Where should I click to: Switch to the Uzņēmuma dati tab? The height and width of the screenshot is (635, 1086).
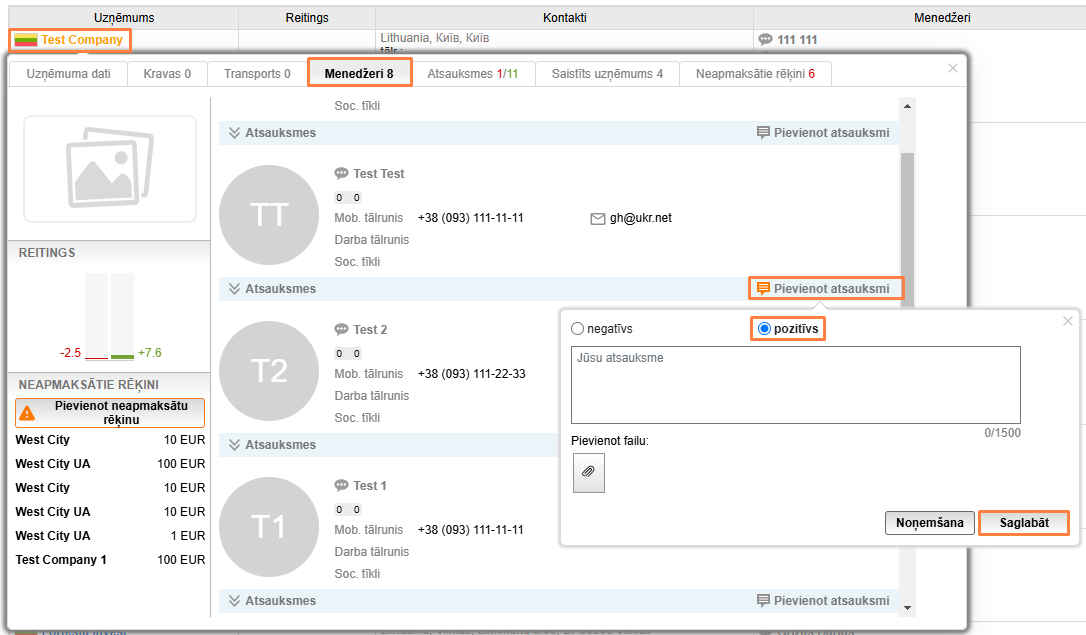[x=68, y=74]
